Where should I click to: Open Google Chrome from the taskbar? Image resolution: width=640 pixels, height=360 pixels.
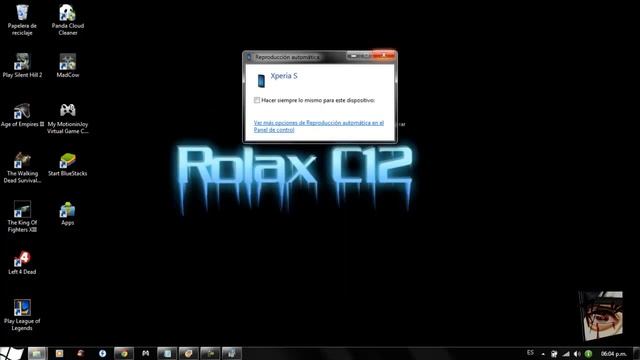(x=124, y=353)
